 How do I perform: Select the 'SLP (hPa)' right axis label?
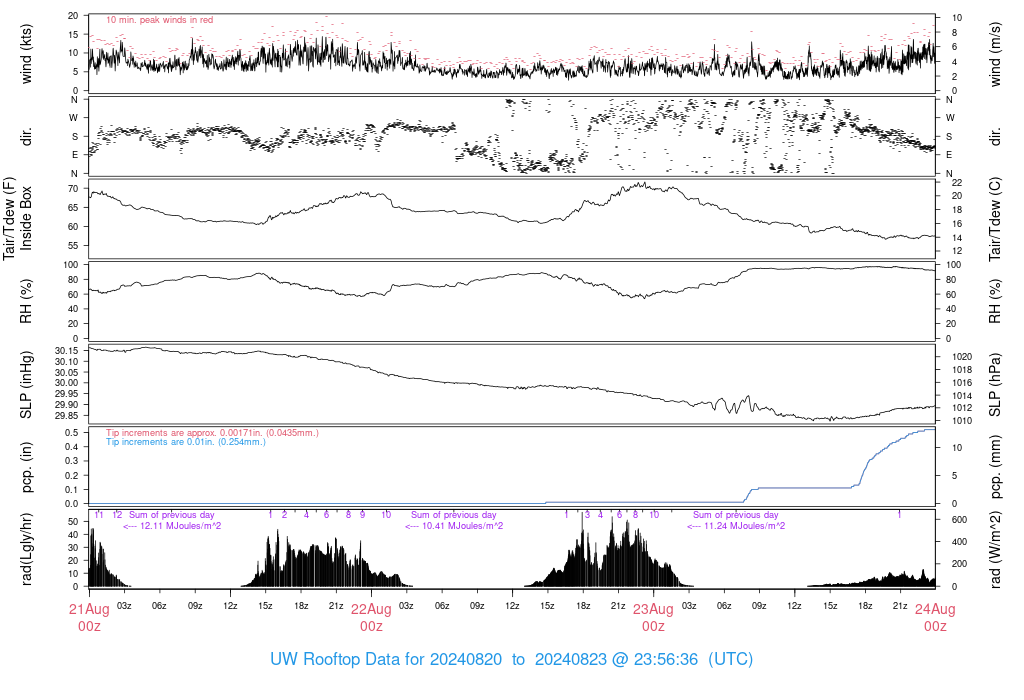995,385
